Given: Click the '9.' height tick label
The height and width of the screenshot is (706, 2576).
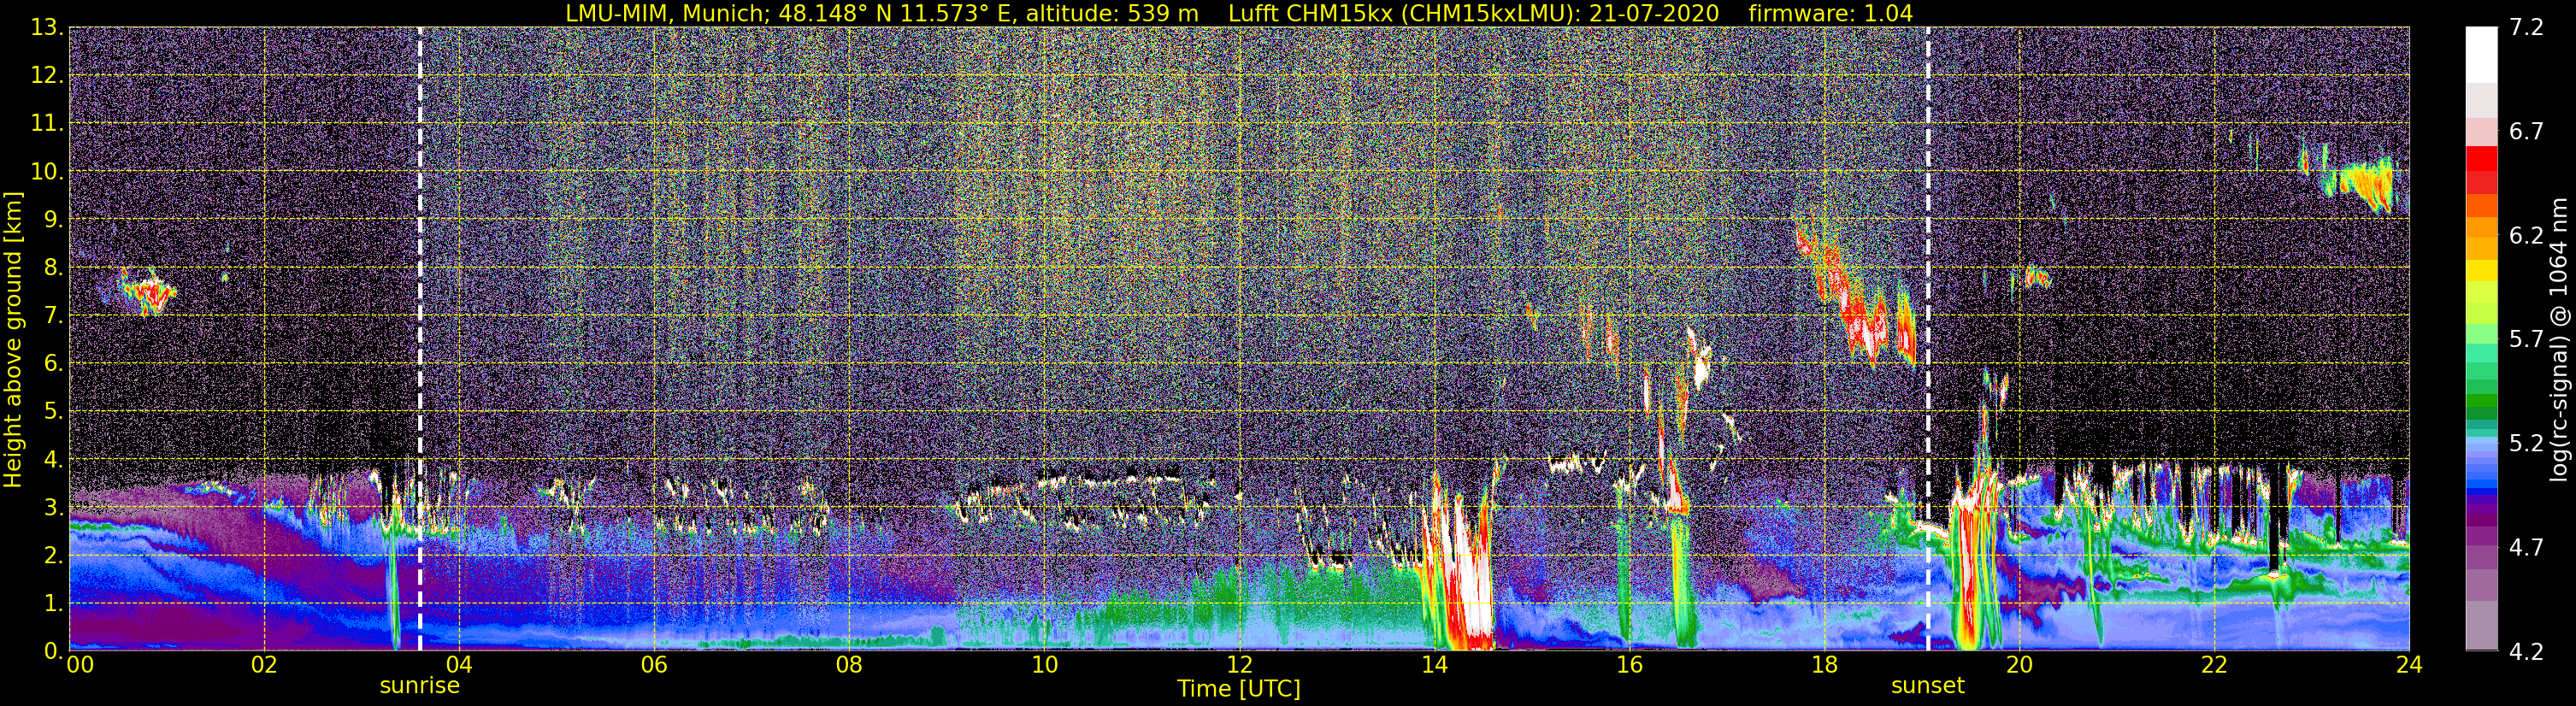Looking at the screenshot, I should tap(53, 219).
